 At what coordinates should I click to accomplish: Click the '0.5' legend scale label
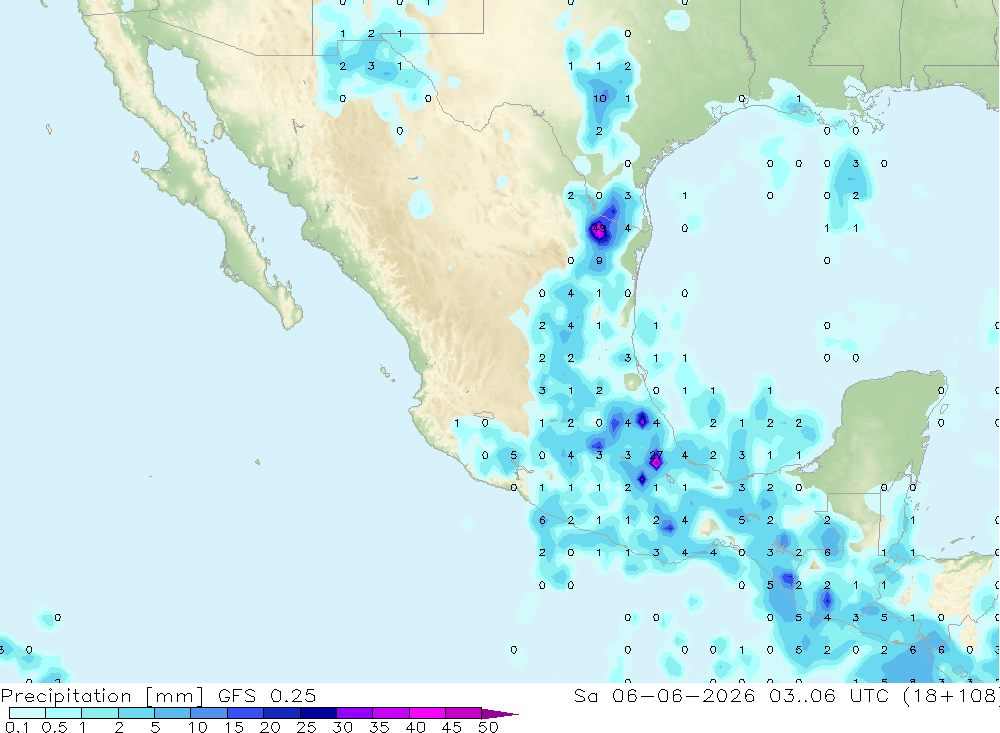pyautogui.click(x=54, y=727)
